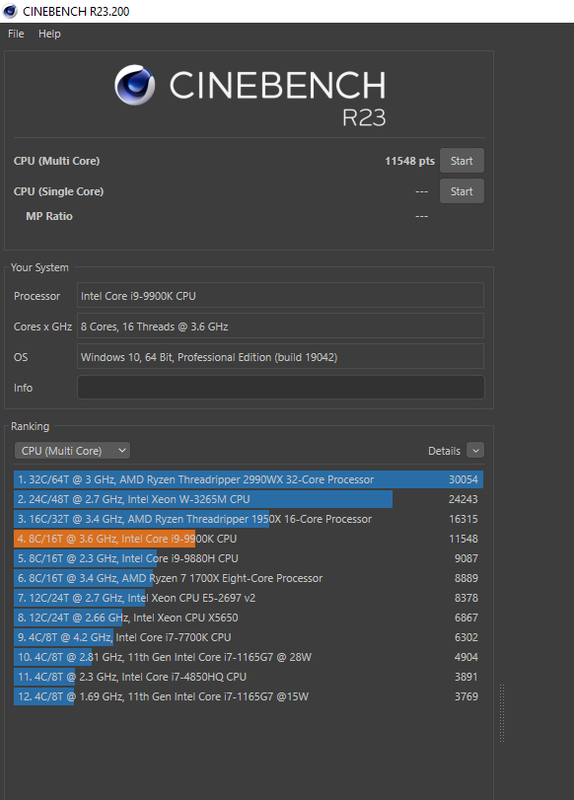Click the 3769 score value

466,696
